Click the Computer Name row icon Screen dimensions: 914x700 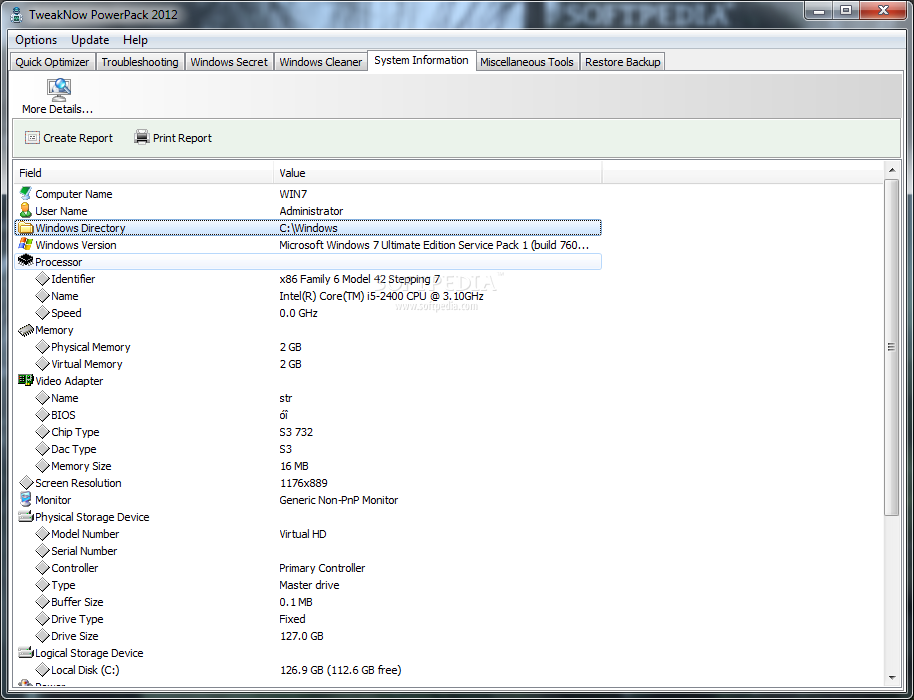point(25,194)
